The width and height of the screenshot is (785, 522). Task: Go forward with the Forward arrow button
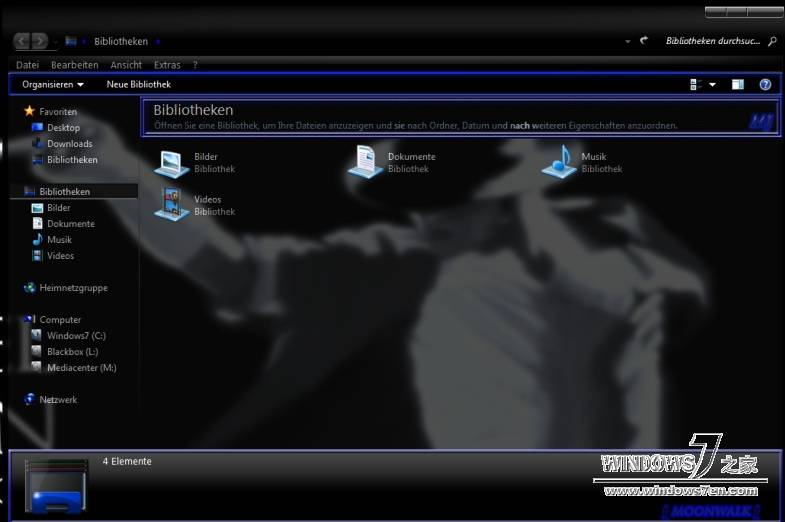coord(40,41)
